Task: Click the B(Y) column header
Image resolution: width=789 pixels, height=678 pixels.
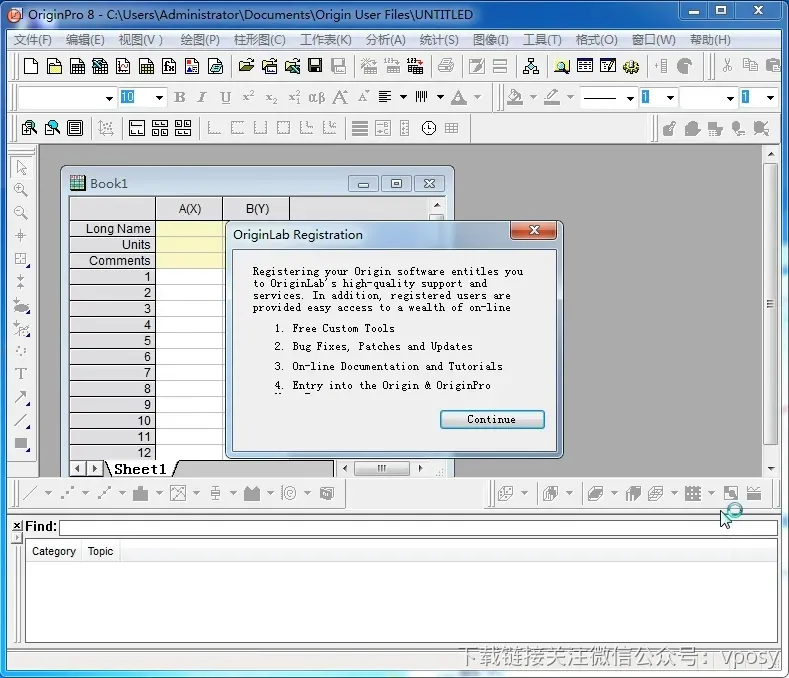Action: [x=257, y=209]
